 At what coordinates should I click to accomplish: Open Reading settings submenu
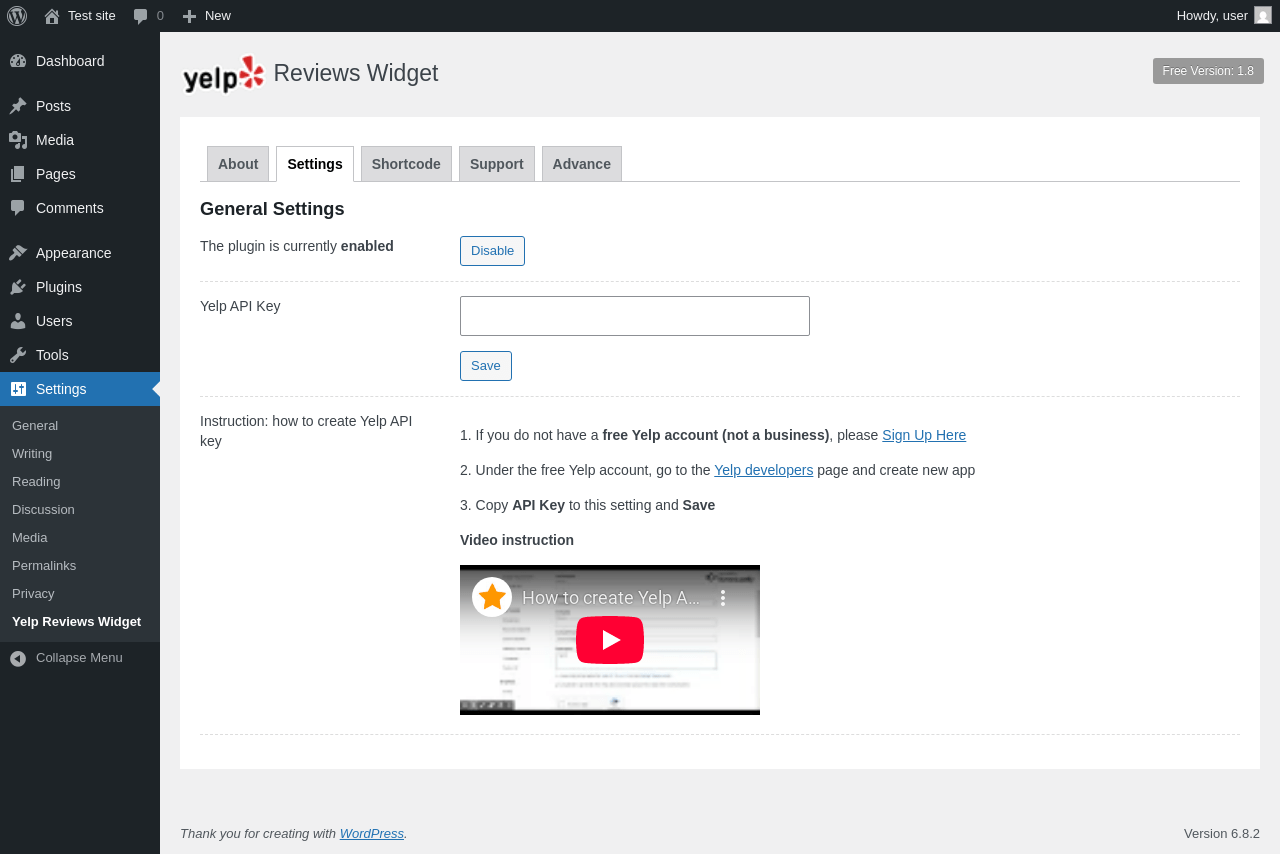[x=36, y=481]
